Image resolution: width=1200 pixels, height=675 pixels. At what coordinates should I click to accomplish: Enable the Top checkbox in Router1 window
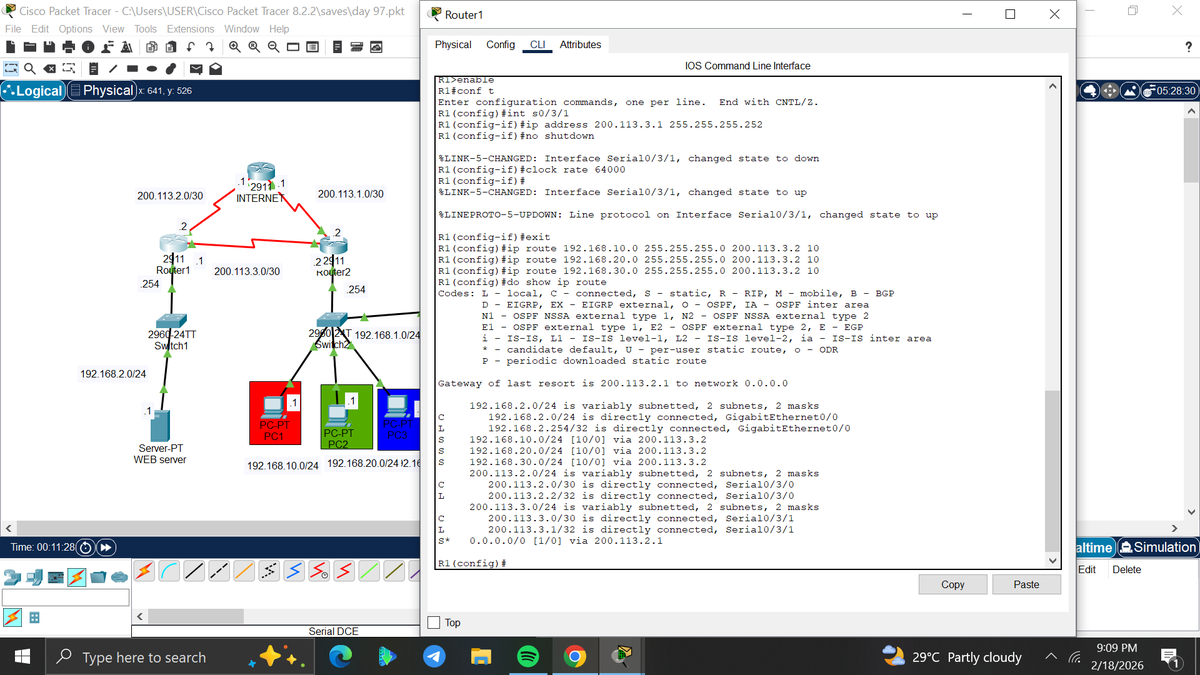435,622
